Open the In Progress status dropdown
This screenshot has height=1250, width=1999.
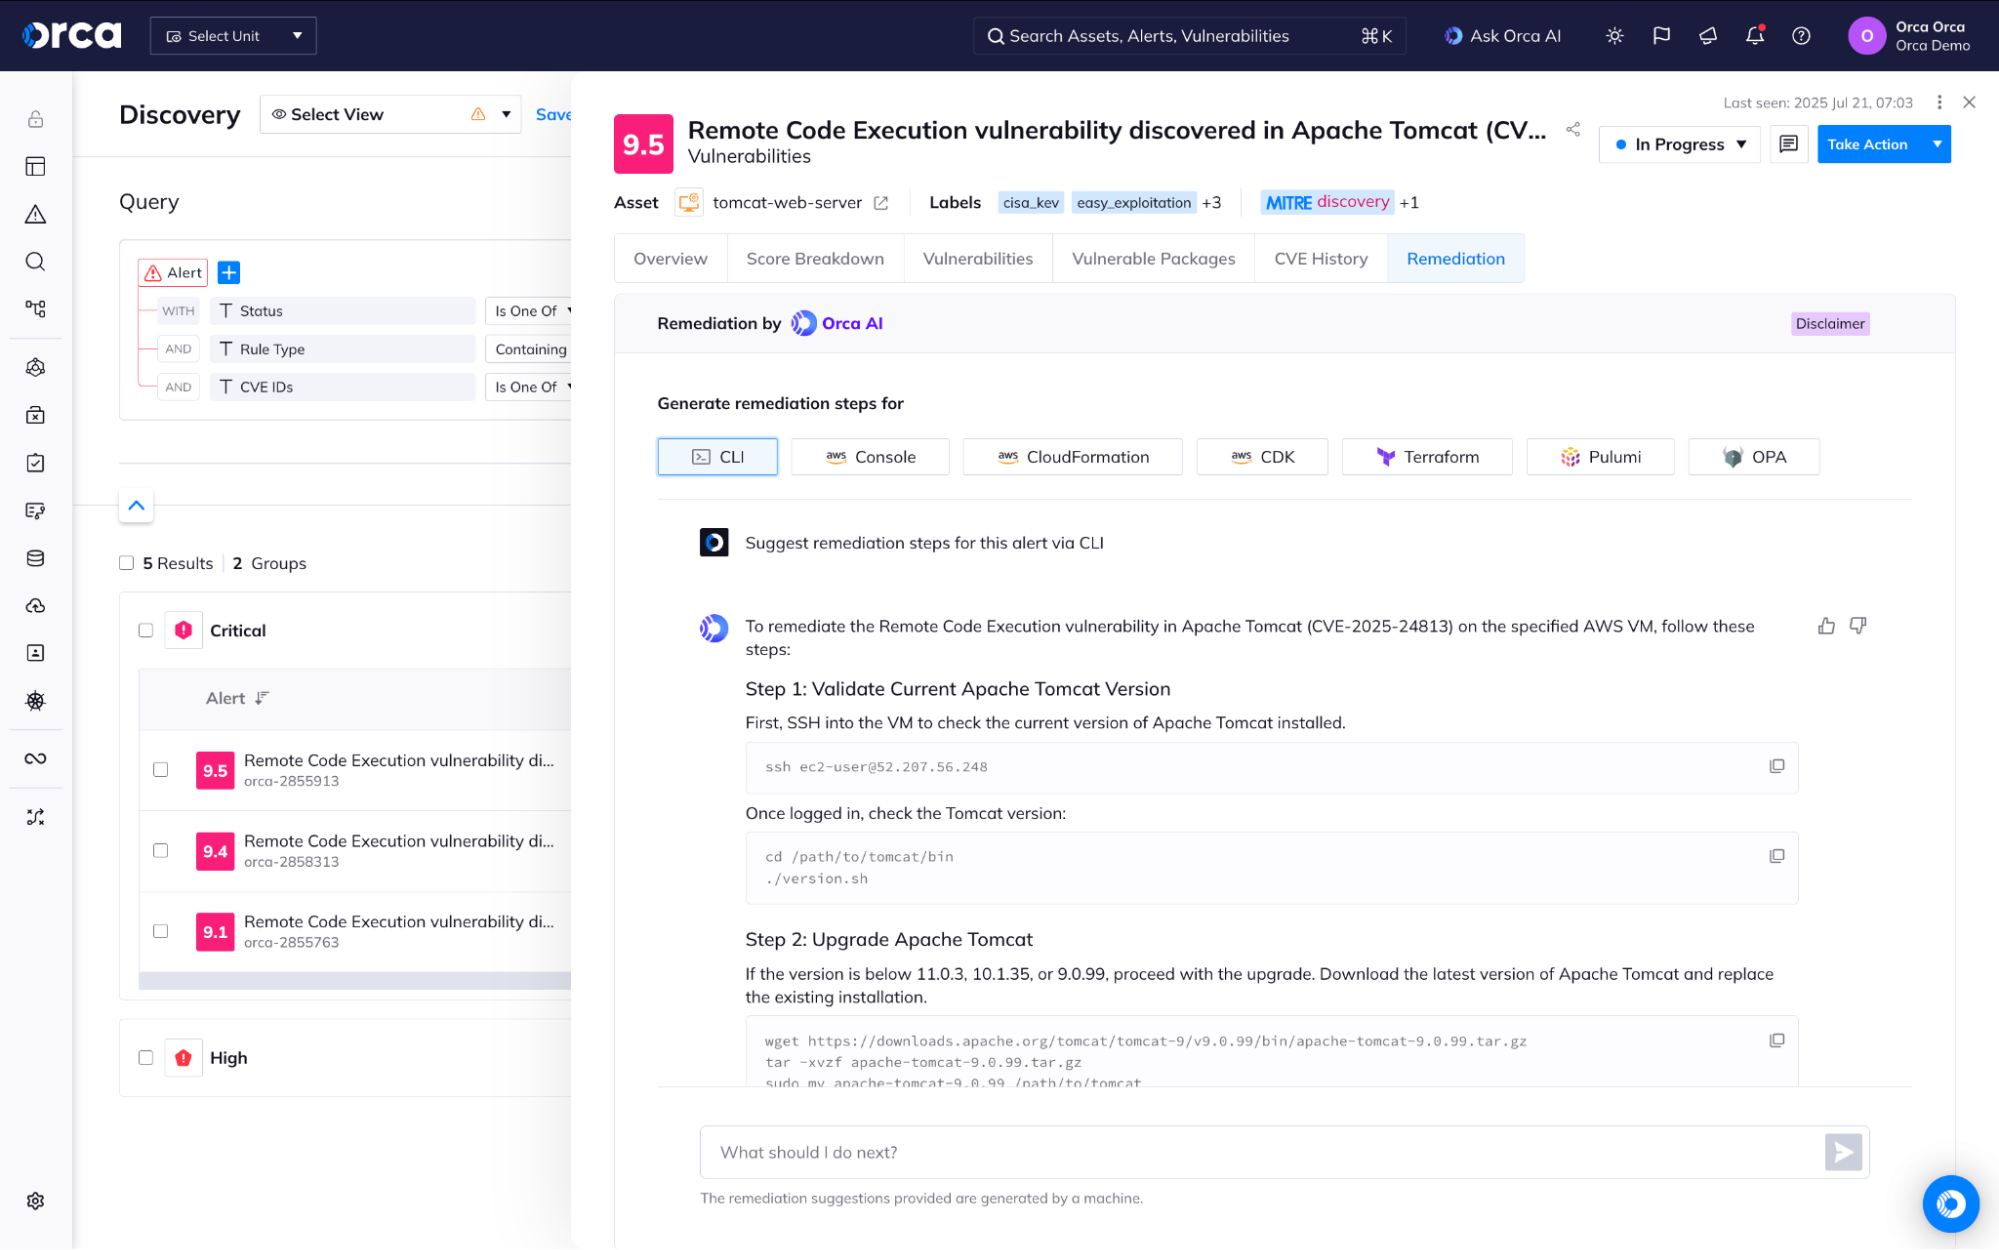[x=1679, y=144]
